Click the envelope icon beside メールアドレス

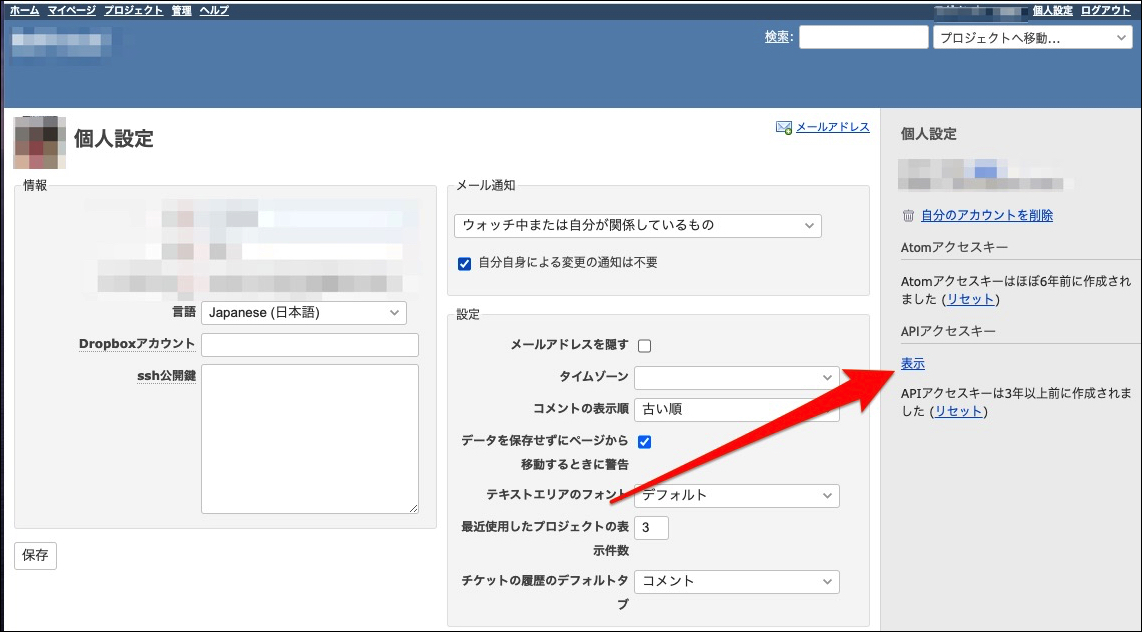point(782,126)
